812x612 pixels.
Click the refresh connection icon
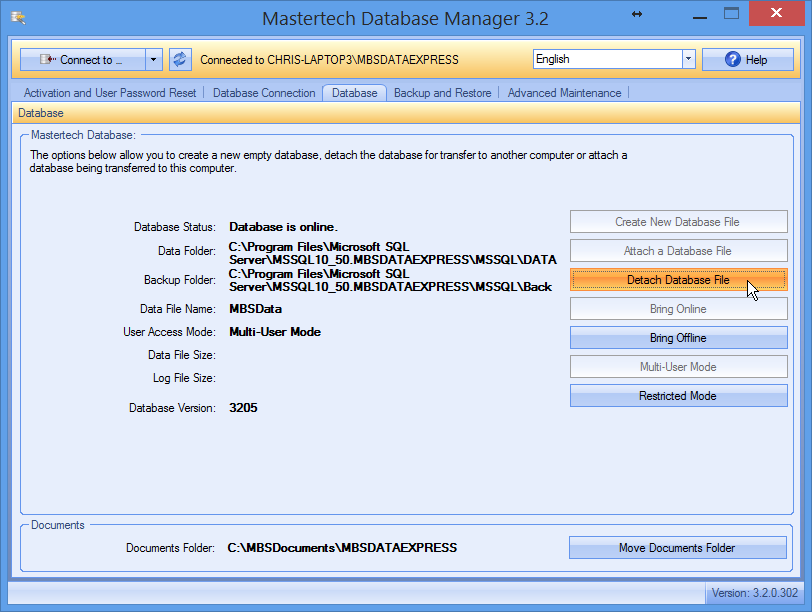(180, 60)
